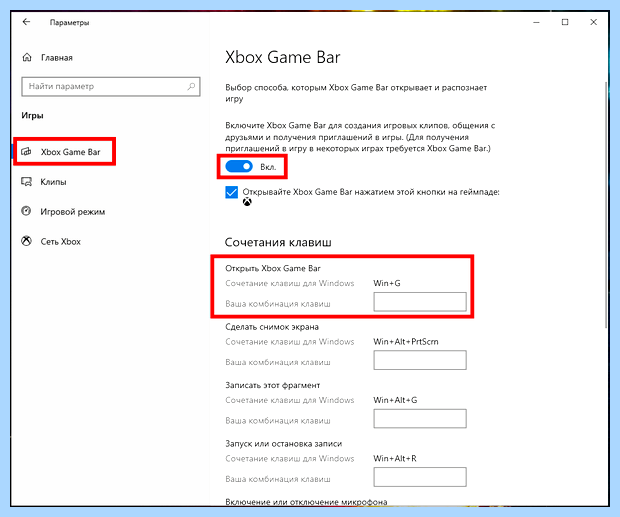
Task: Click the Записать этот фрагмент label
Action: 272,385
